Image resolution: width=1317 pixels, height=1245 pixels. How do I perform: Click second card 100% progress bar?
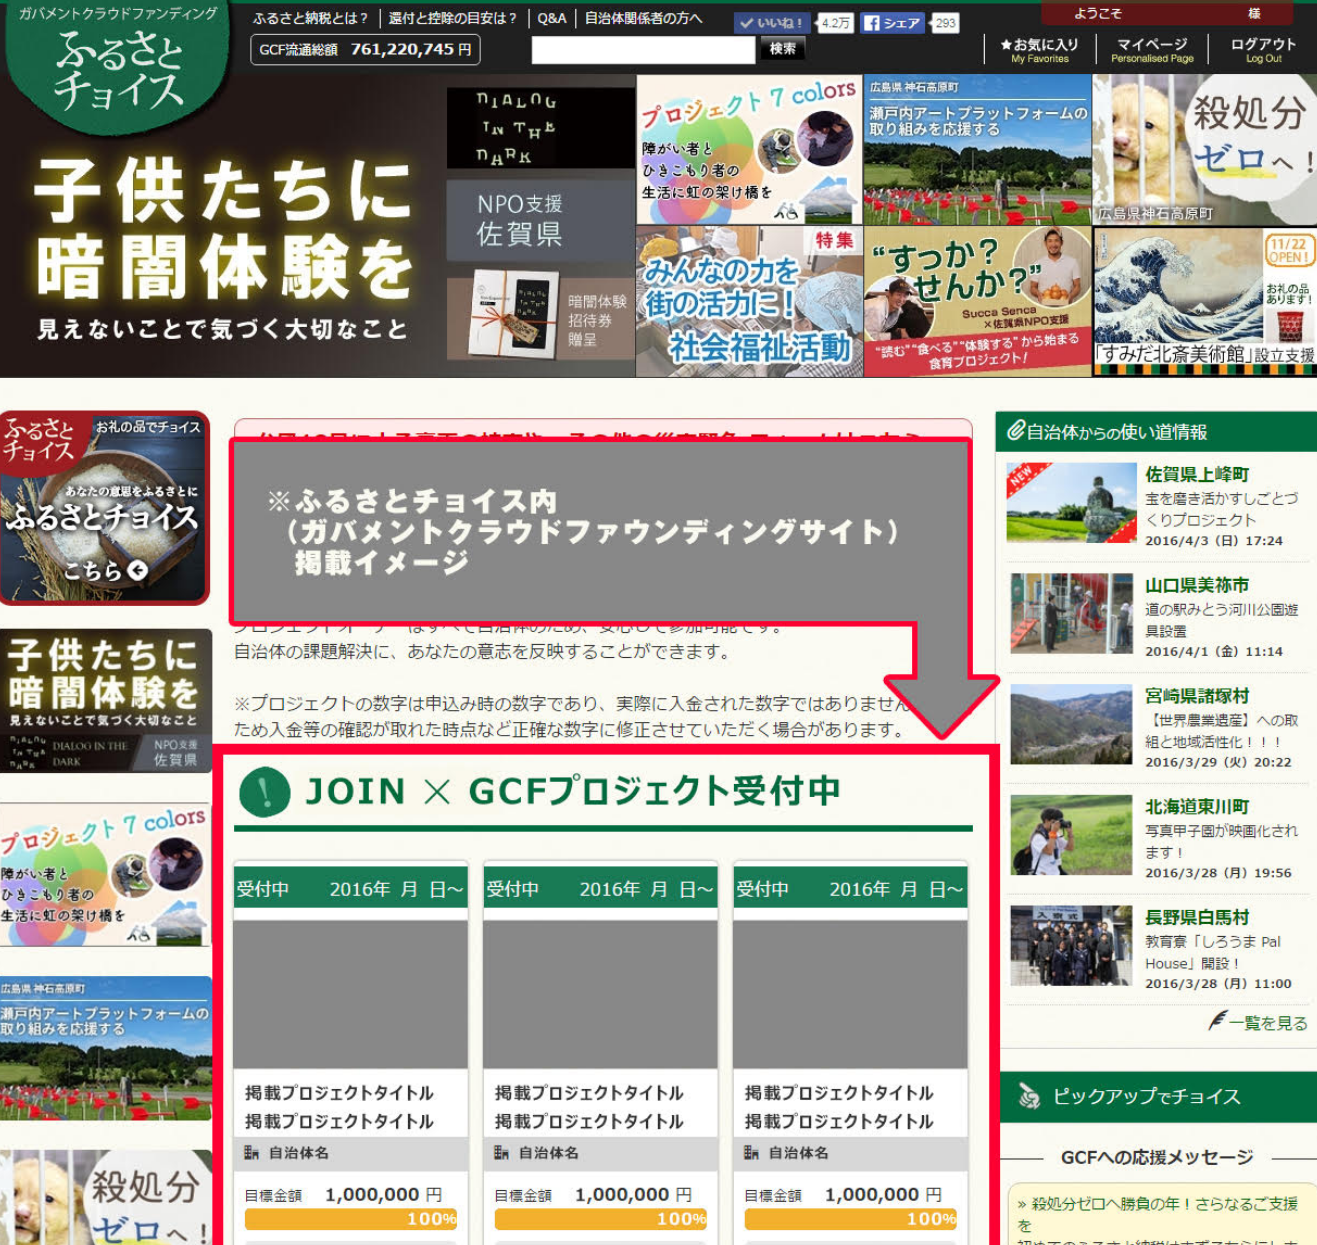pos(600,1219)
